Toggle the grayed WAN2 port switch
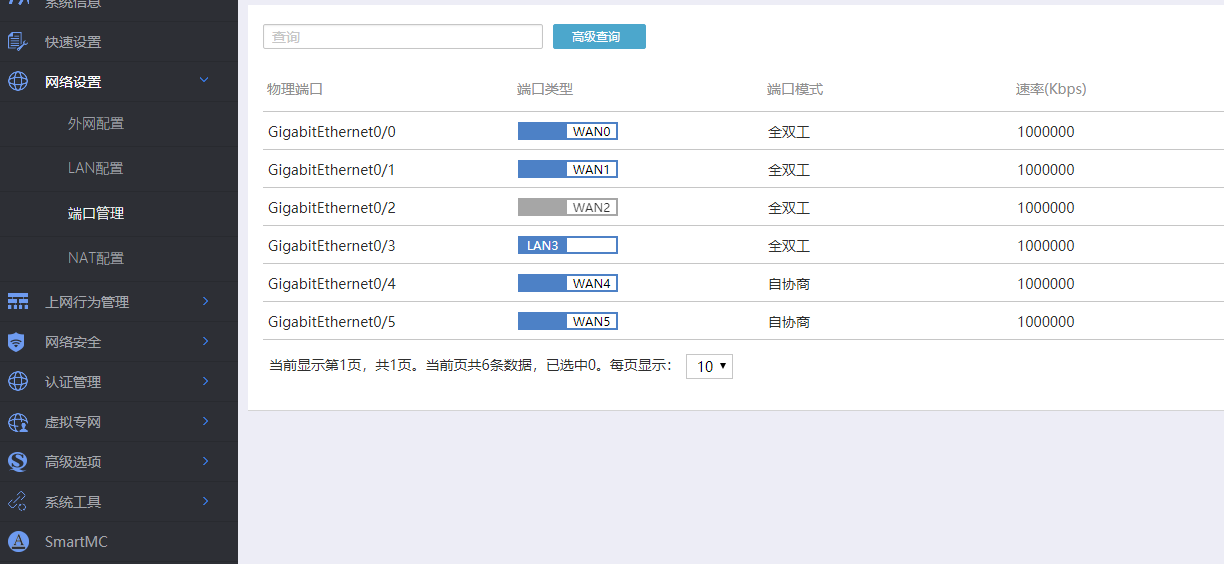This screenshot has width=1224, height=564. [x=567, y=207]
